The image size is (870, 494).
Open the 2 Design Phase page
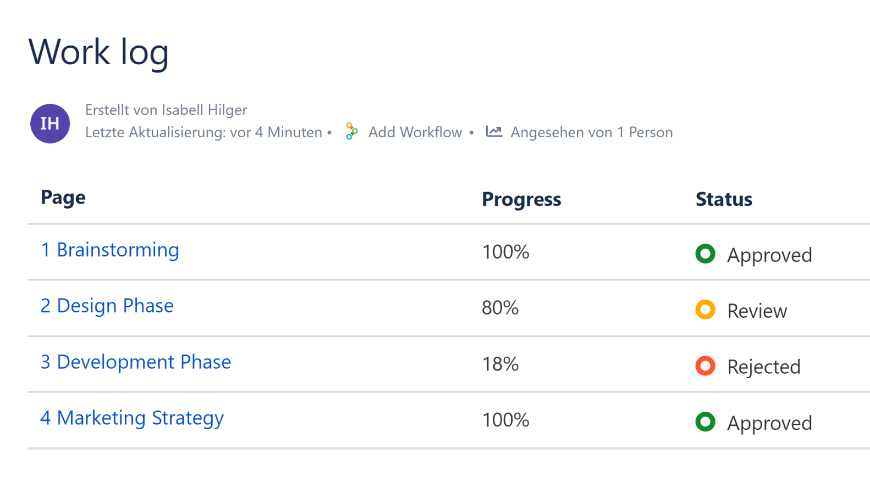point(107,306)
